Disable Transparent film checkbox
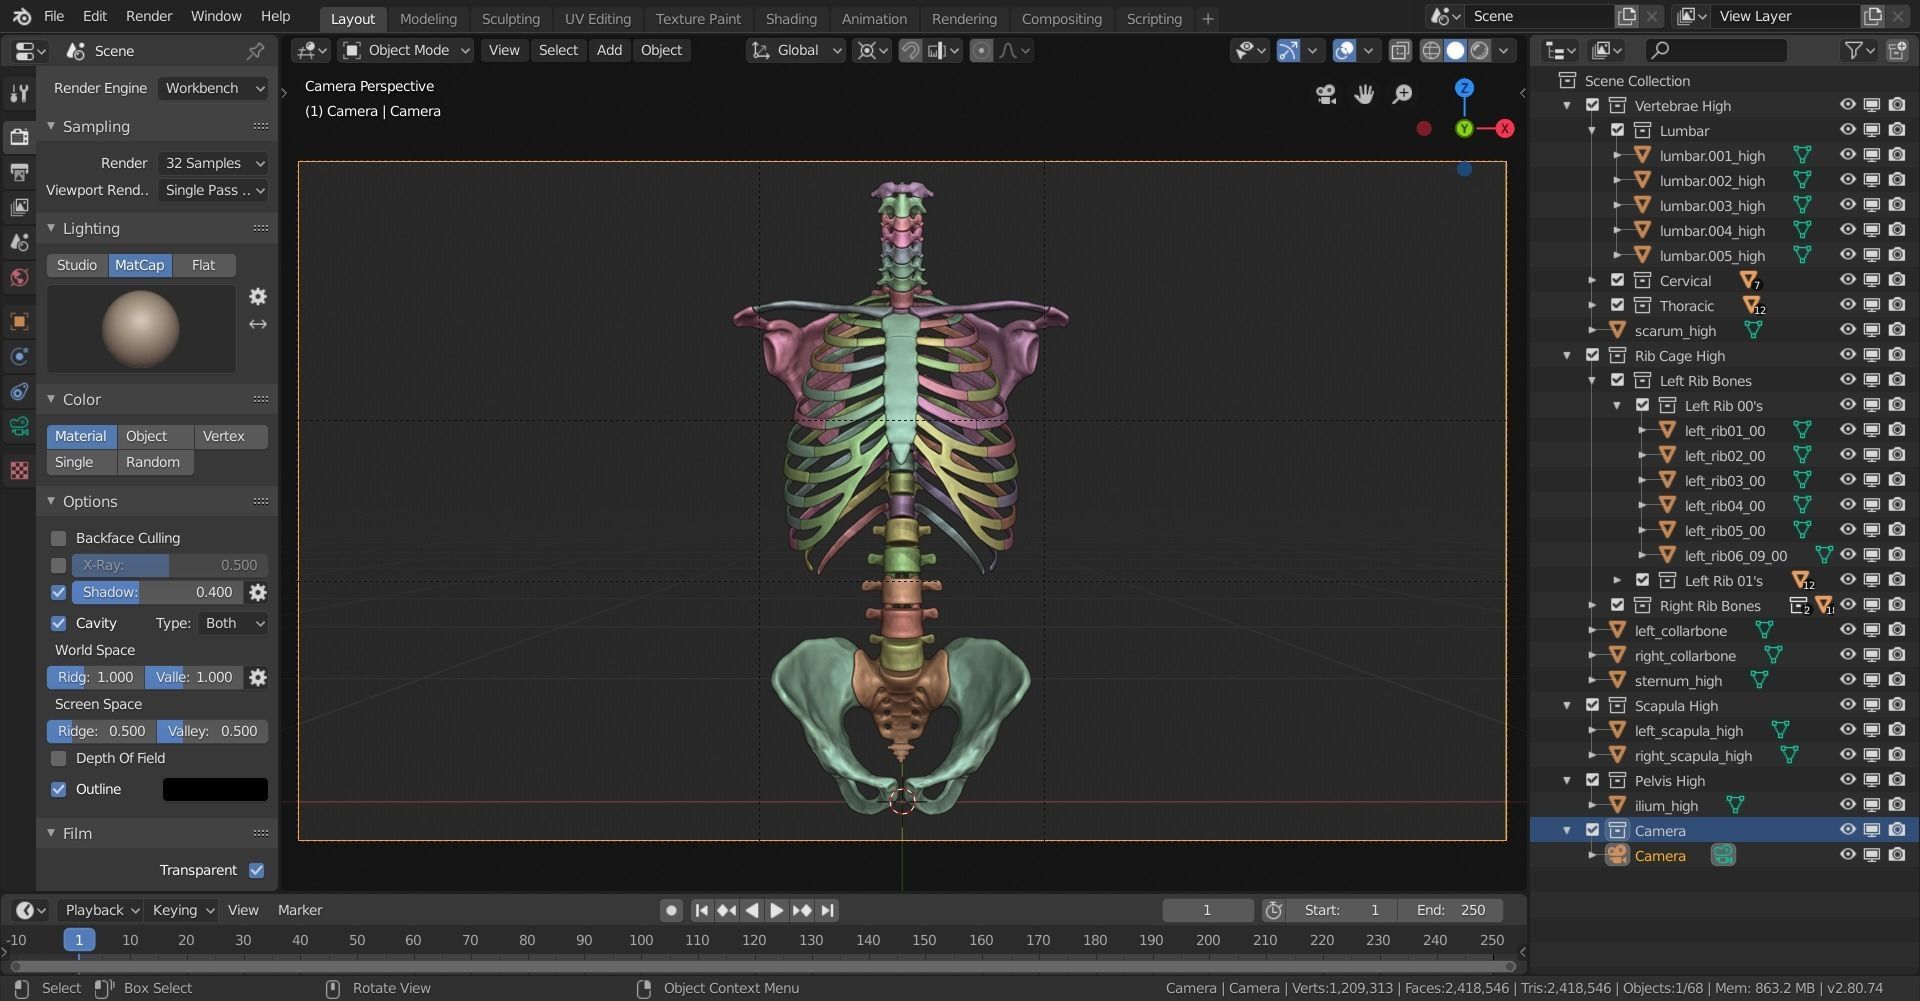 pos(256,870)
